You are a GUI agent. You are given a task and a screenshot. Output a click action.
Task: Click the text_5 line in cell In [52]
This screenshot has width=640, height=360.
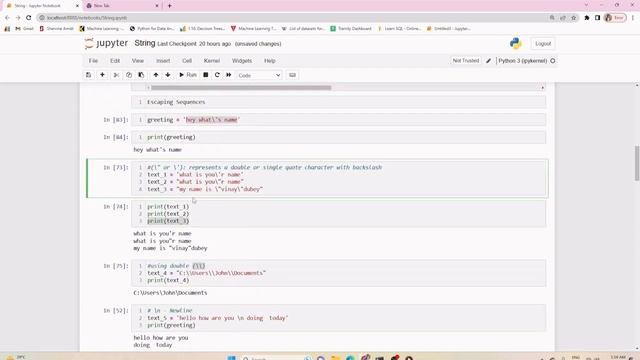(x=218, y=318)
